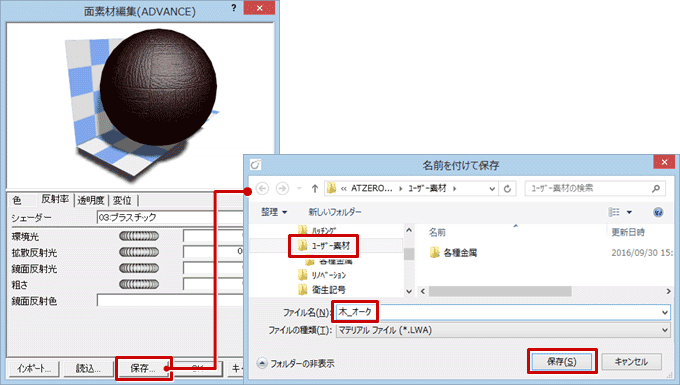This screenshot has height=385, width=680.
Task: Click the Back arrow in save dialog
Action: pos(262,188)
